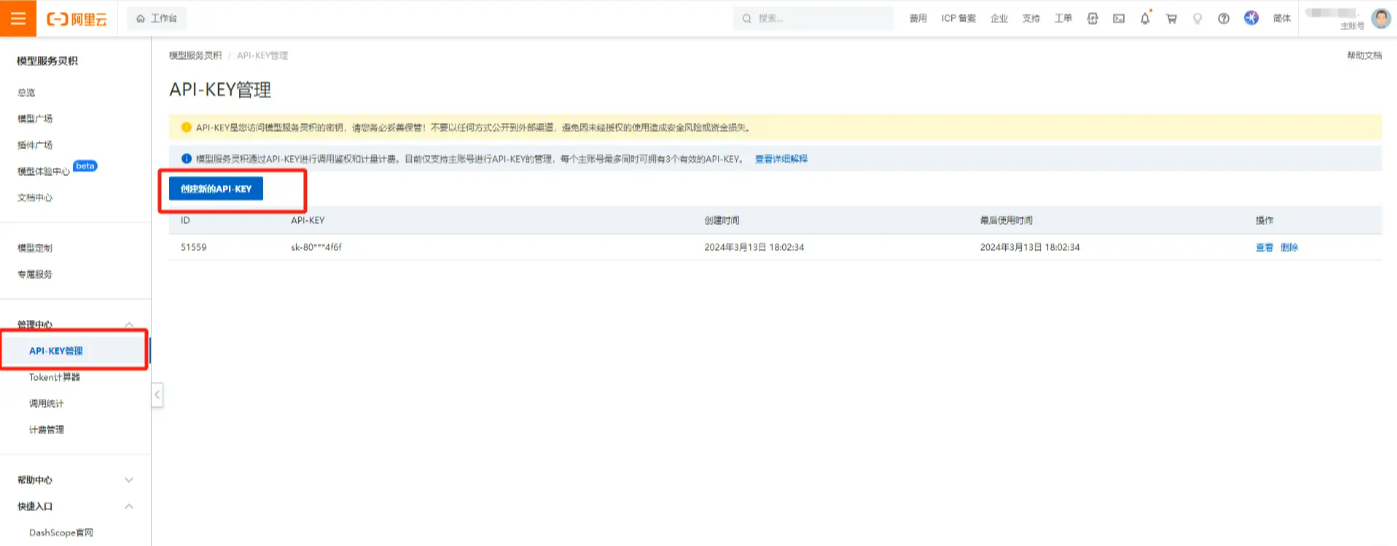The width and height of the screenshot is (1397, 546).
Task: Open 模型定制 in the sidebar
Action: (35, 247)
